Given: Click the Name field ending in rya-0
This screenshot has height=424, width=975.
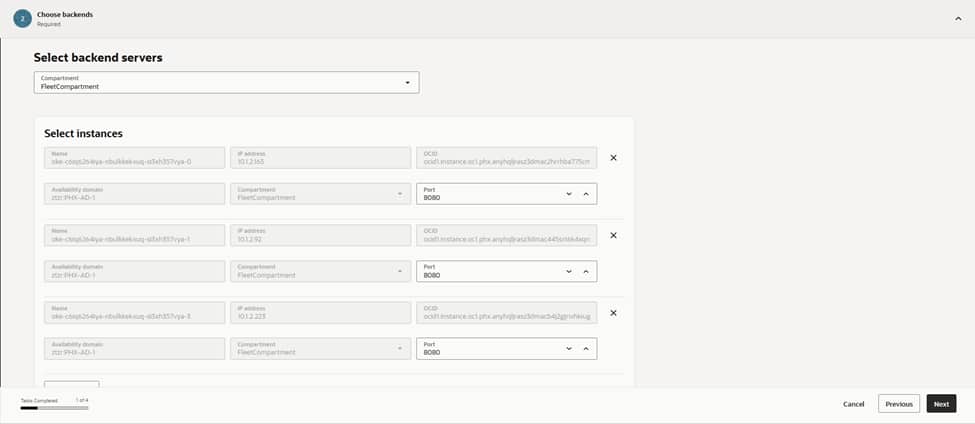Looking at the screenshot, I should pos(135,158).
